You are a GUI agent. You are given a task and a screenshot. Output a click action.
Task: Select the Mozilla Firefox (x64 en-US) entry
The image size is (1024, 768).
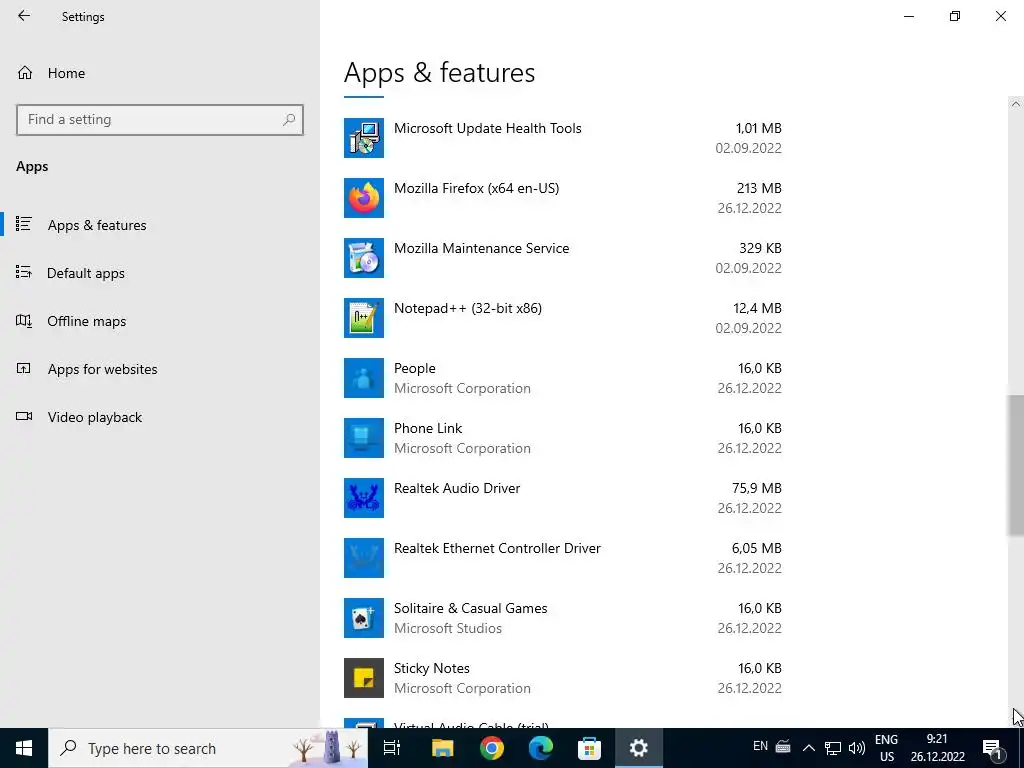tap(563, 198)
